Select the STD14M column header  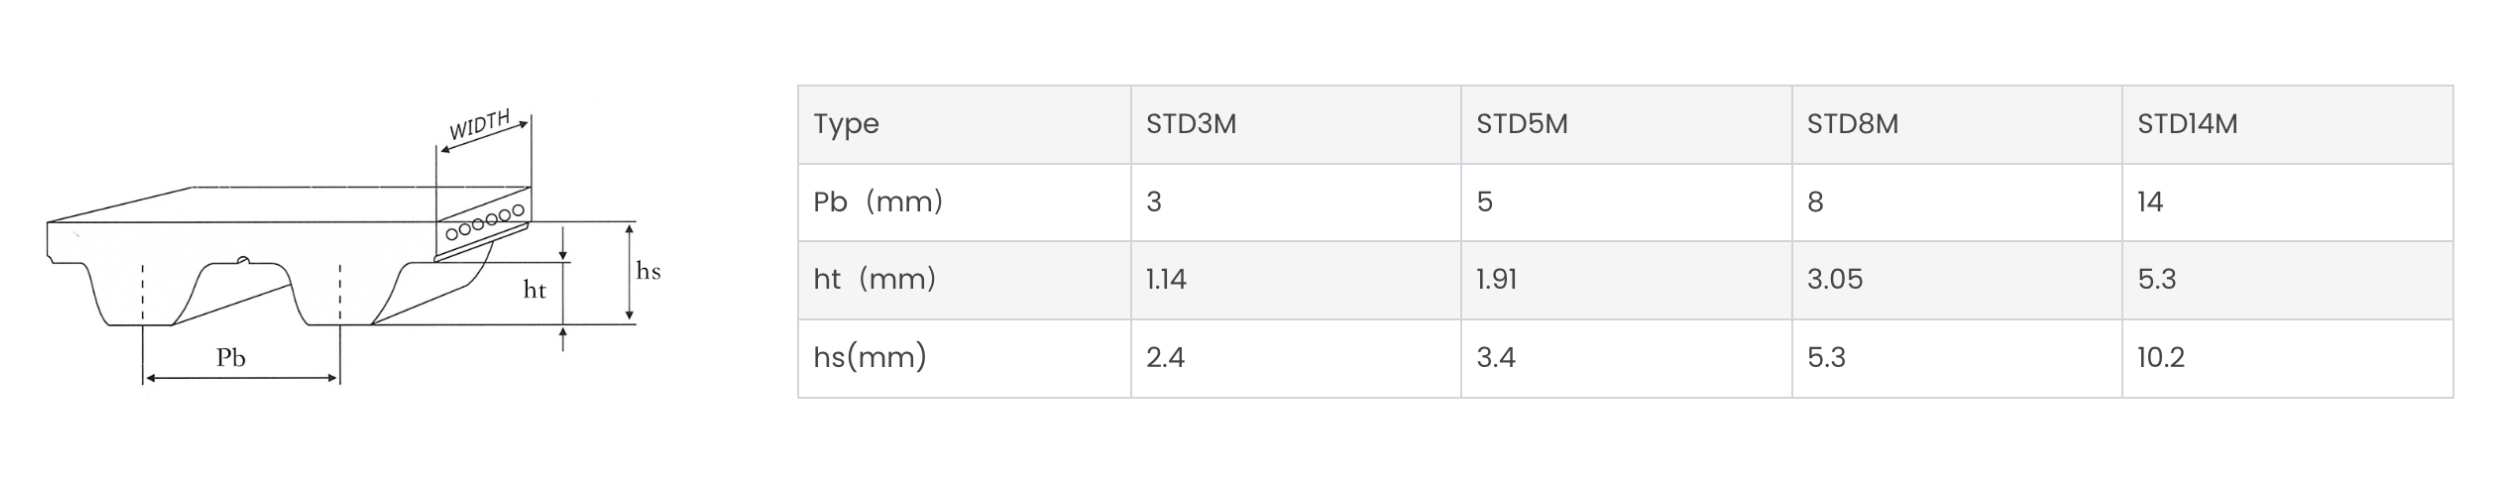[2288, 124]
